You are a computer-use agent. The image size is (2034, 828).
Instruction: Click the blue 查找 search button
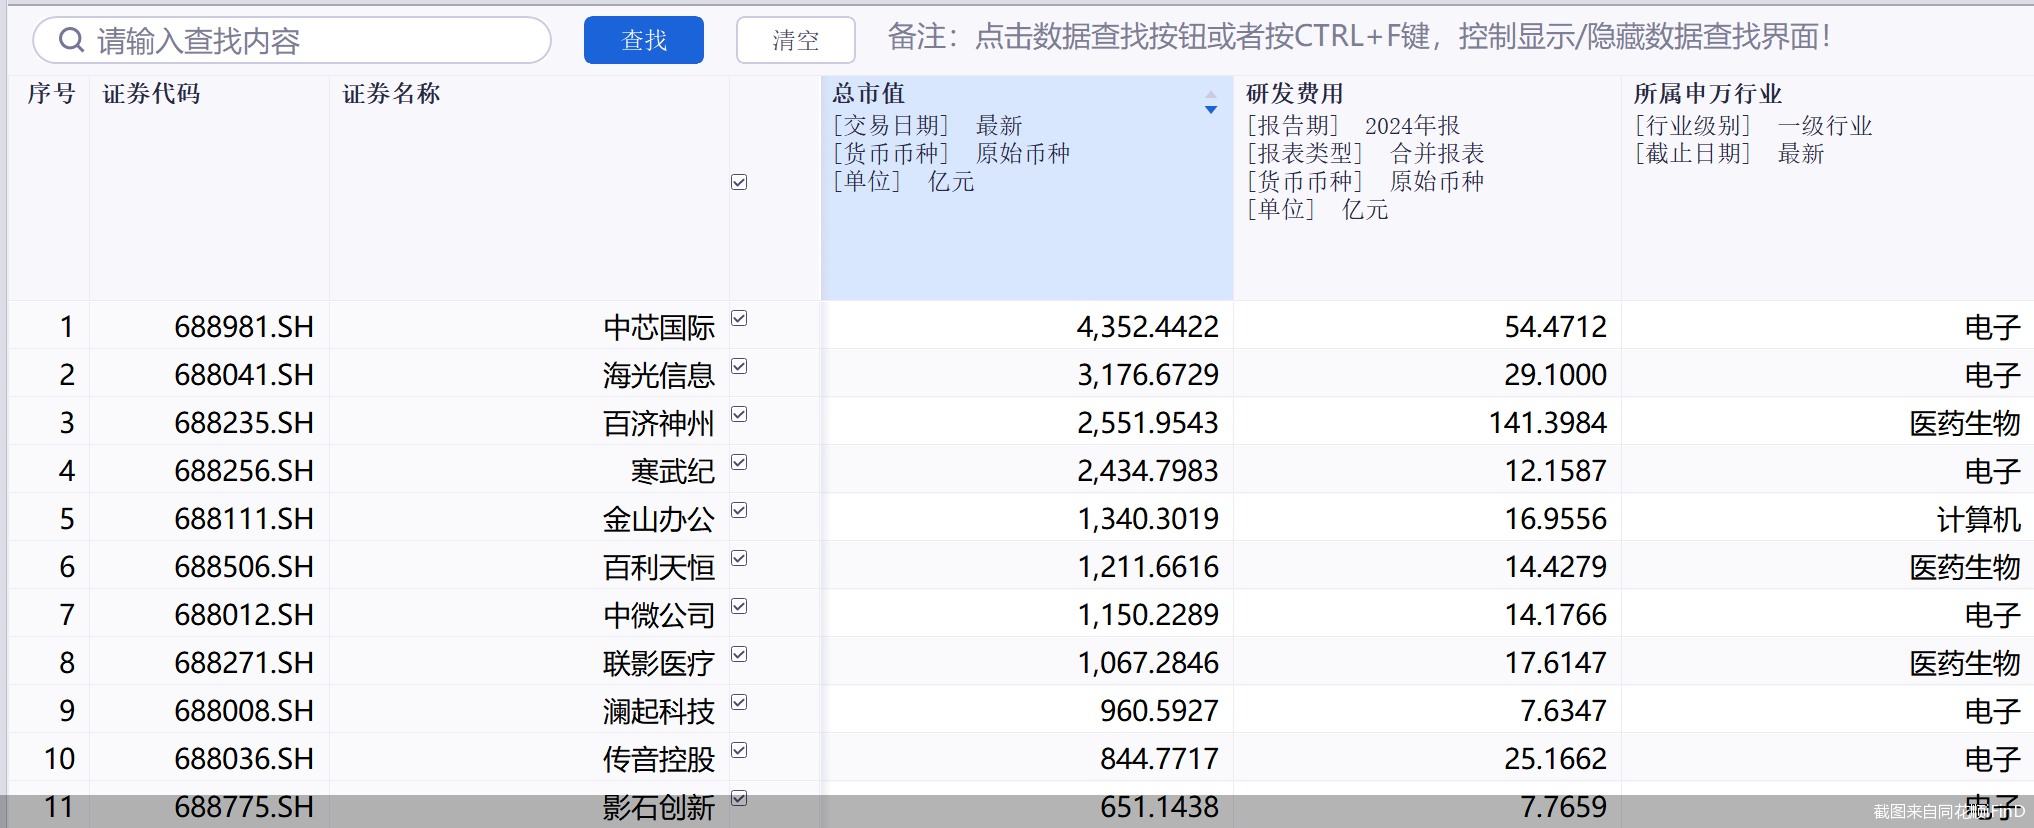643,40
